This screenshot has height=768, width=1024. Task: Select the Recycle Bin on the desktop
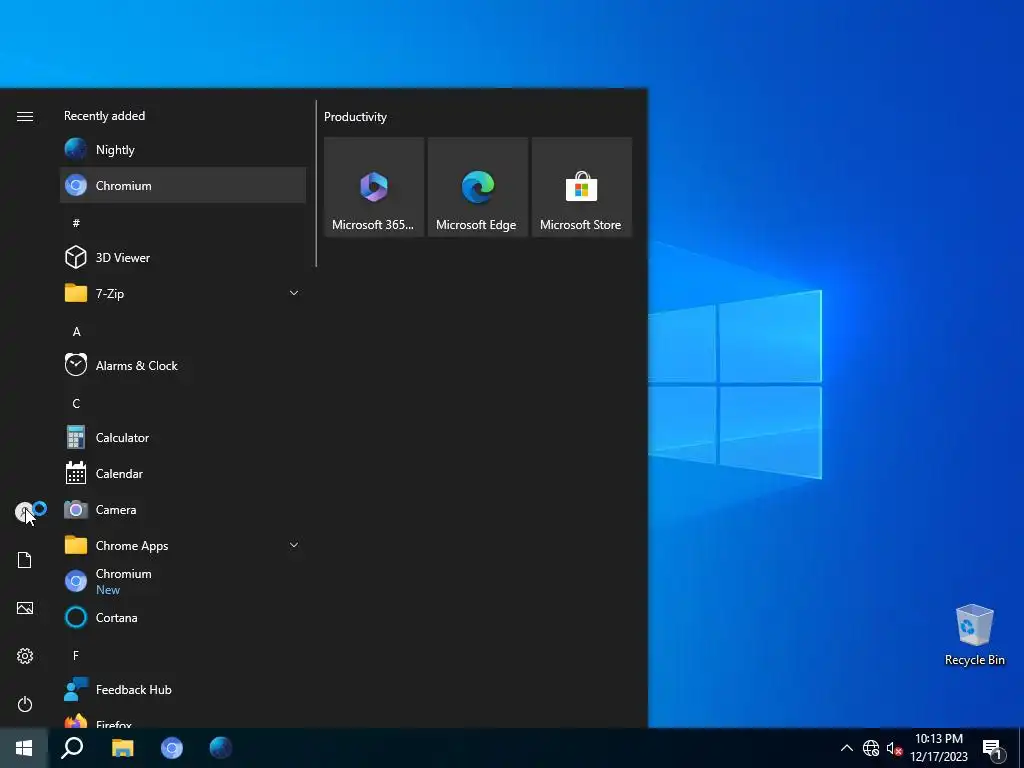point(974,635)
